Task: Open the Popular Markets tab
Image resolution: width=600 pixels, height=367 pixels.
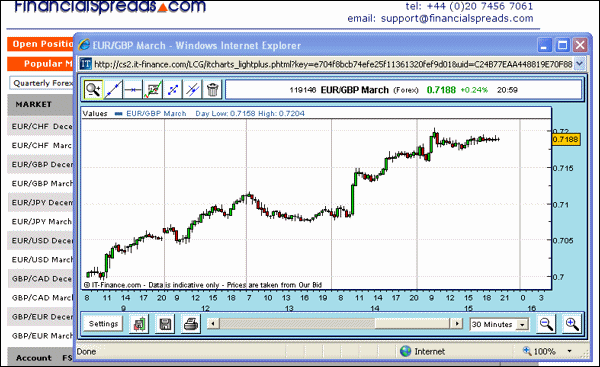Action: coord(41,64)
